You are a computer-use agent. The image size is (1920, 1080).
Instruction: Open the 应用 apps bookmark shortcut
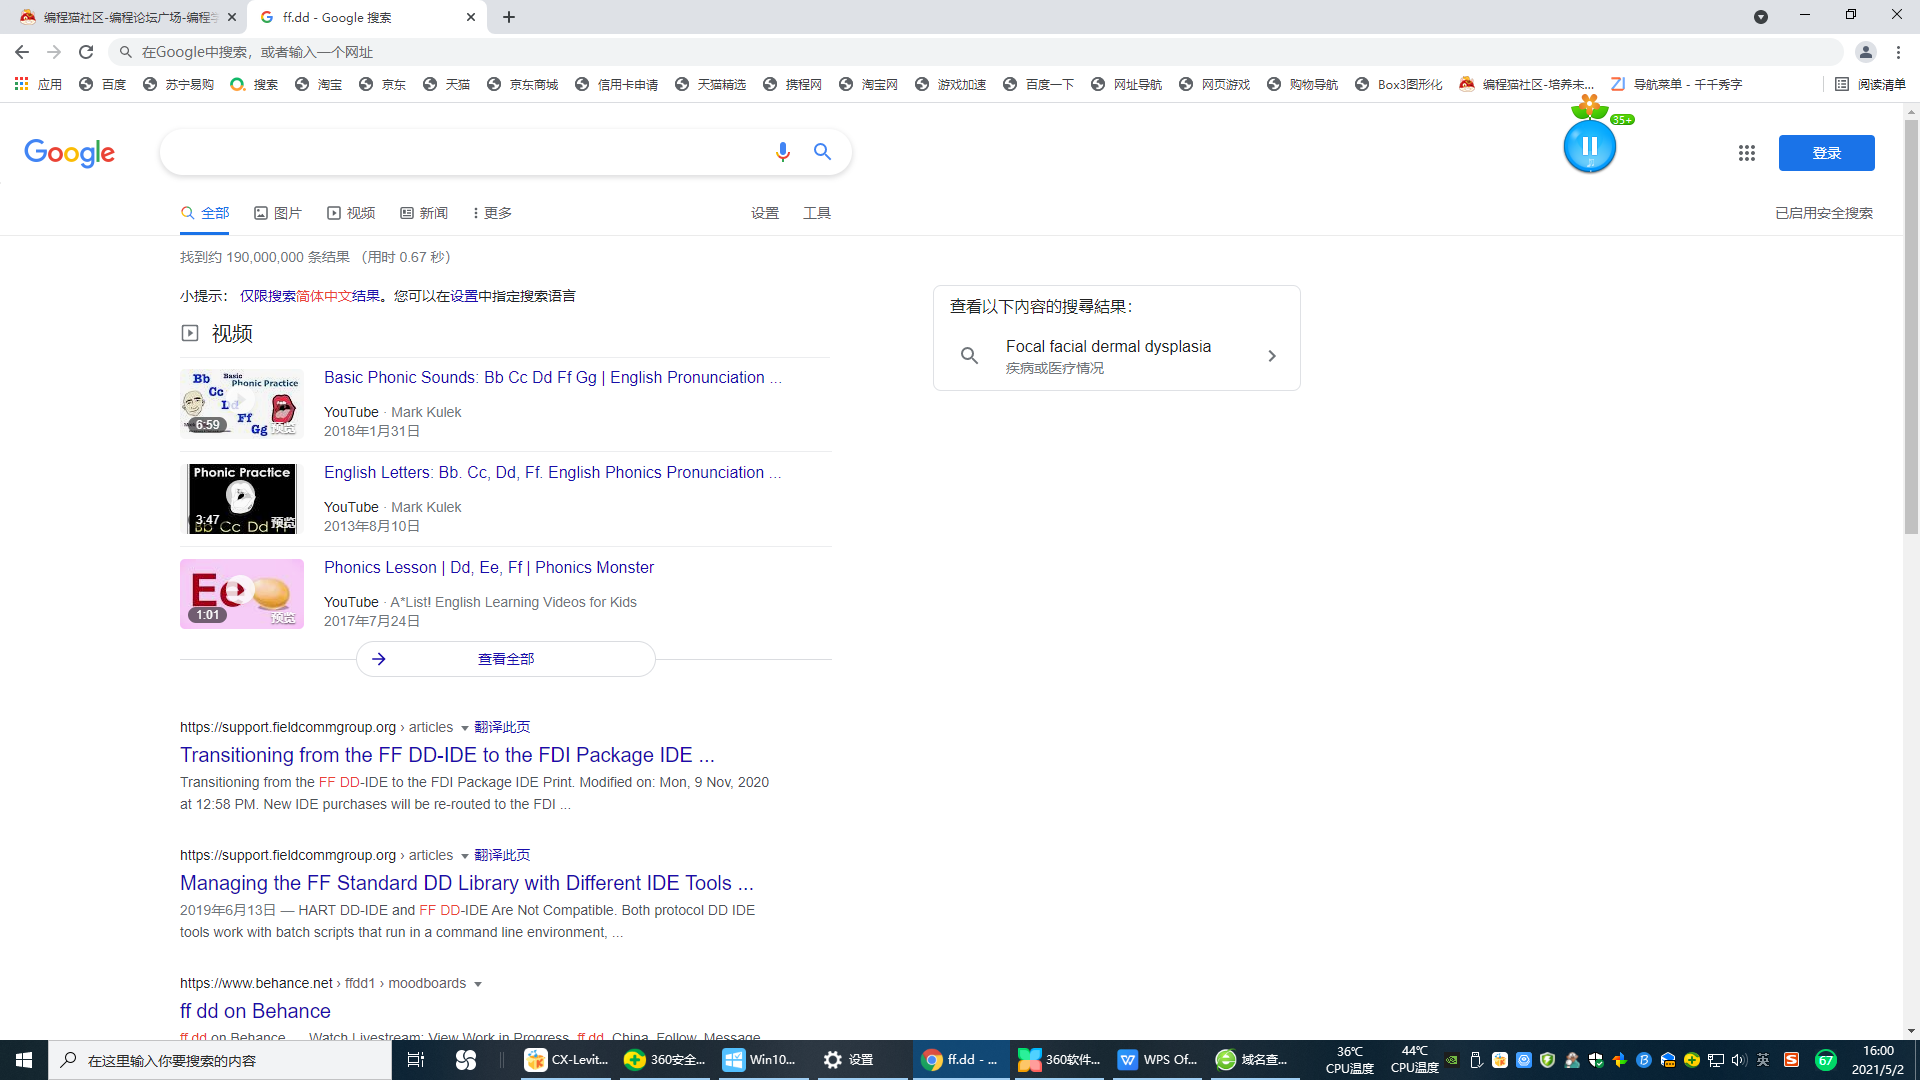click(x=38, y=85)
